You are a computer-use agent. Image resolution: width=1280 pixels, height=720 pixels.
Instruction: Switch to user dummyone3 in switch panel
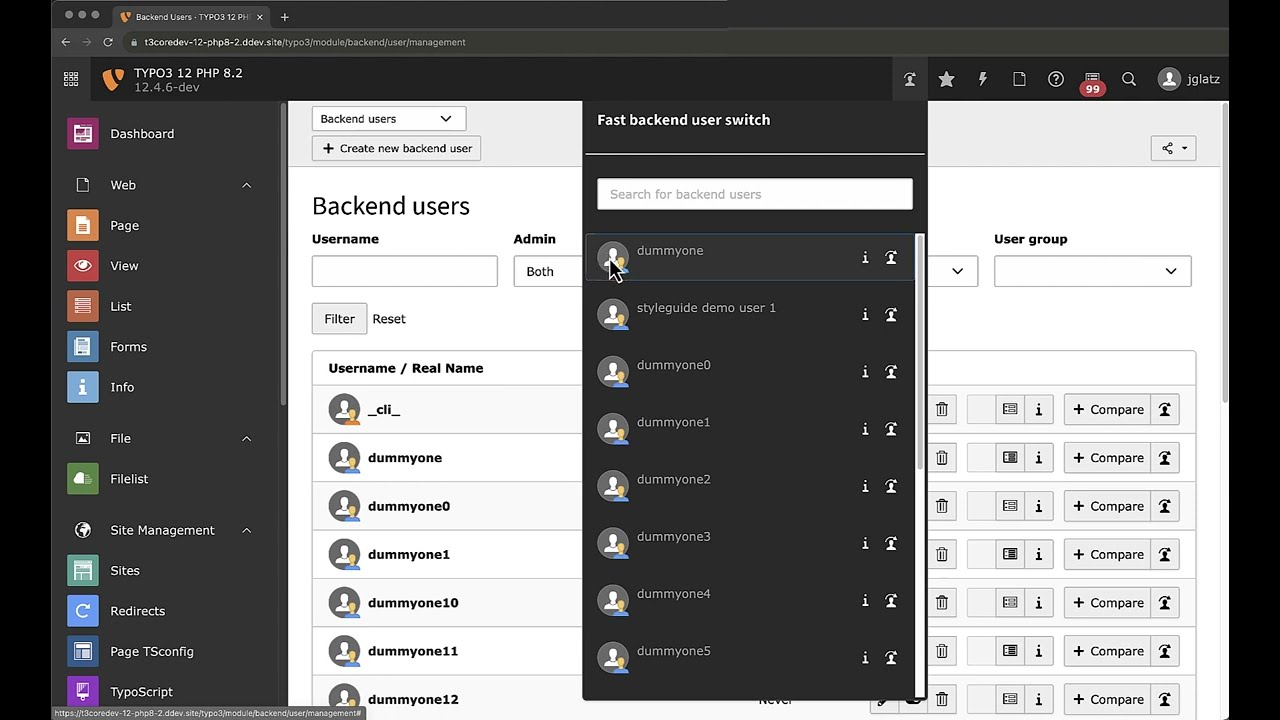(x=891, y=543)
